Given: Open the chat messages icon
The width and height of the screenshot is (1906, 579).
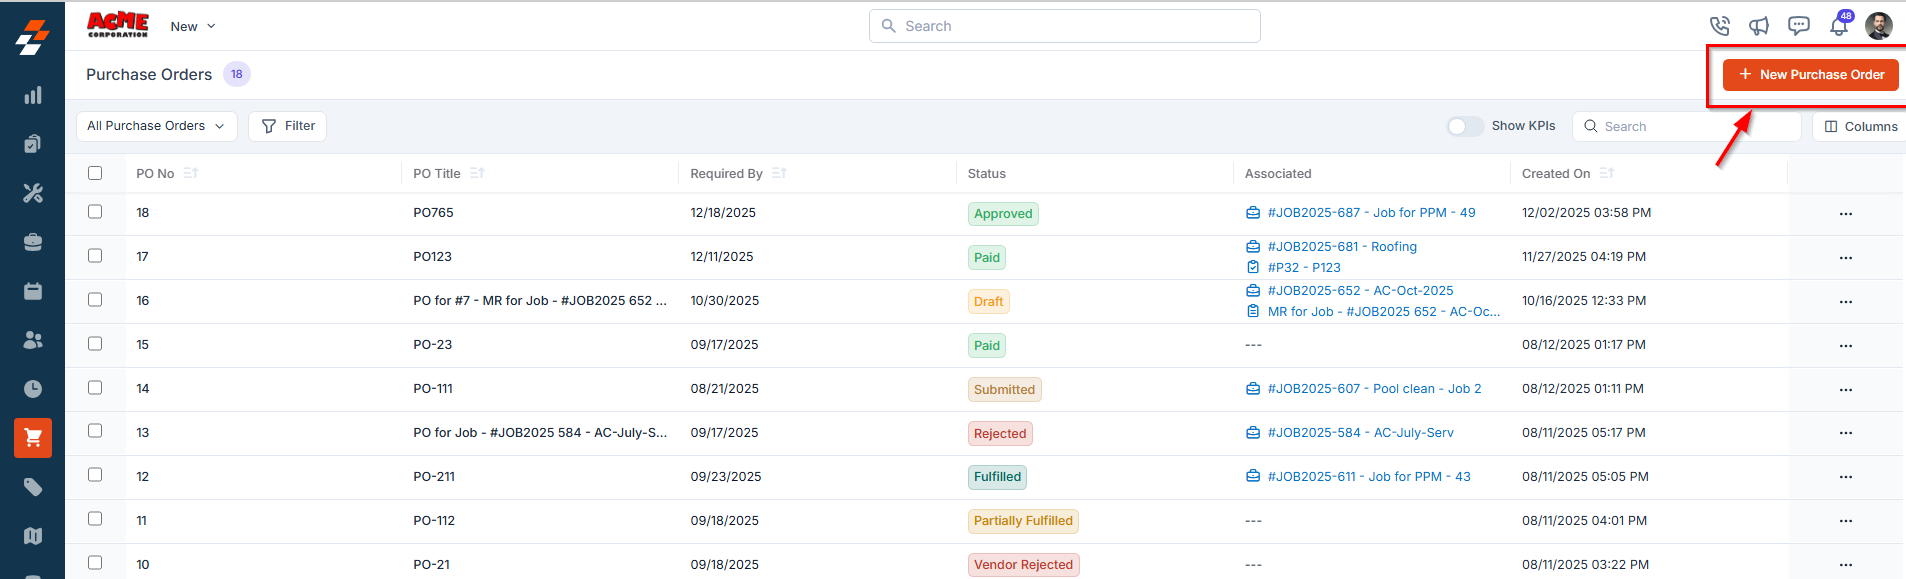Looking at the screenshot, I should click(1799, 26).
